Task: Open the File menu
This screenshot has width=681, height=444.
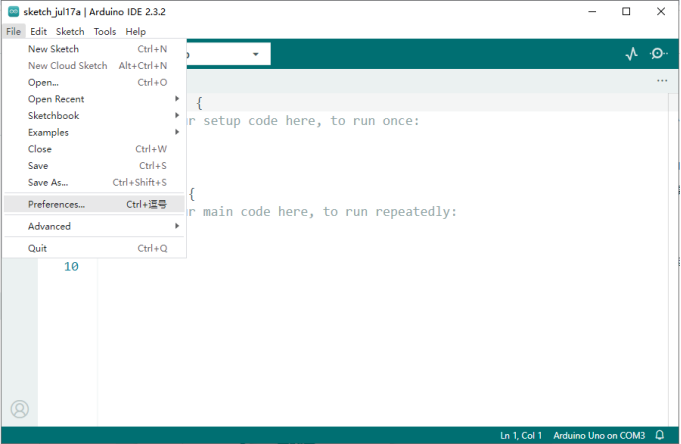Action: (13, 31)
